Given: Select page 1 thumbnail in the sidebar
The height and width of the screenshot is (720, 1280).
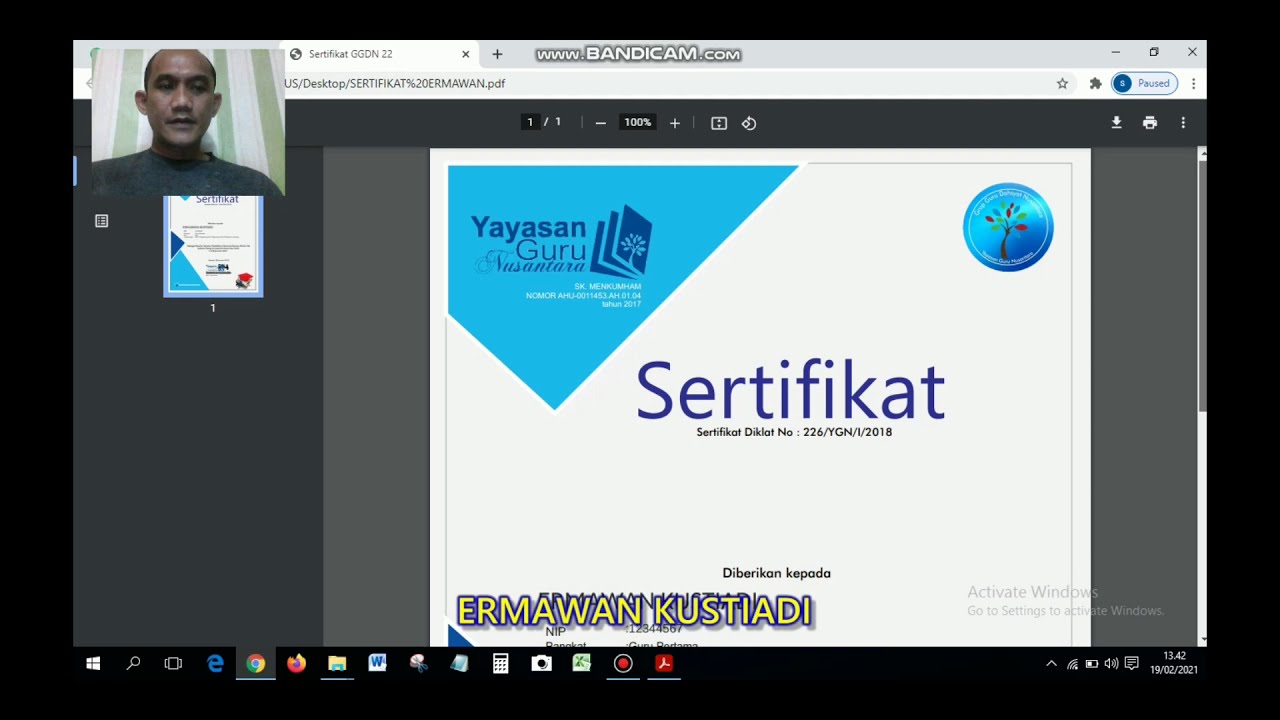Looking at the screenshot, I should tap(213, 246).
